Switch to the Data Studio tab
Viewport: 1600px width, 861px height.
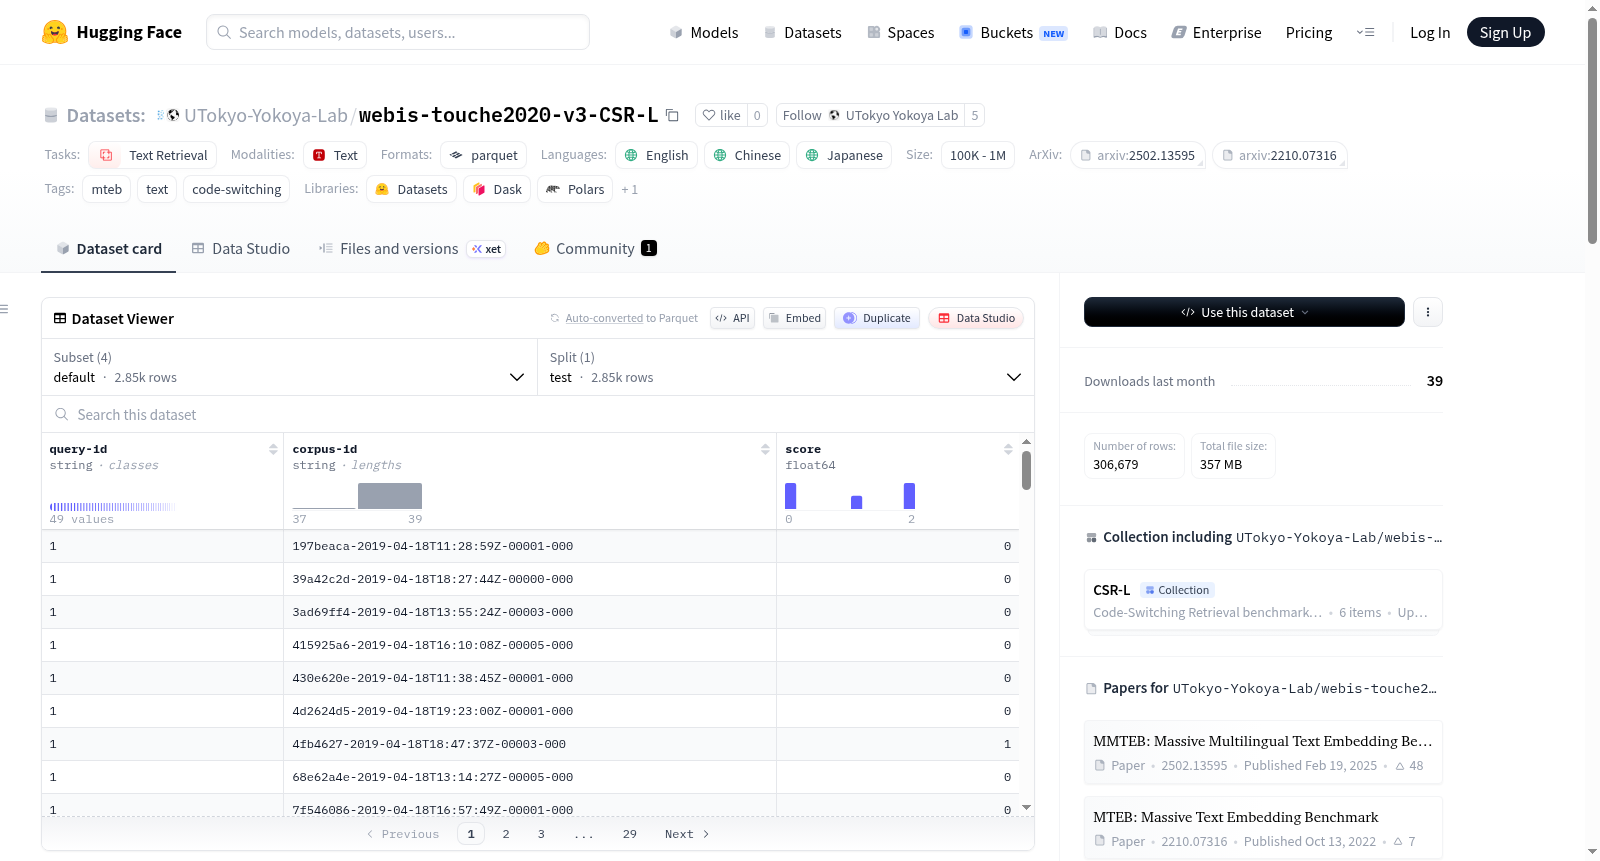pos(241,249)
